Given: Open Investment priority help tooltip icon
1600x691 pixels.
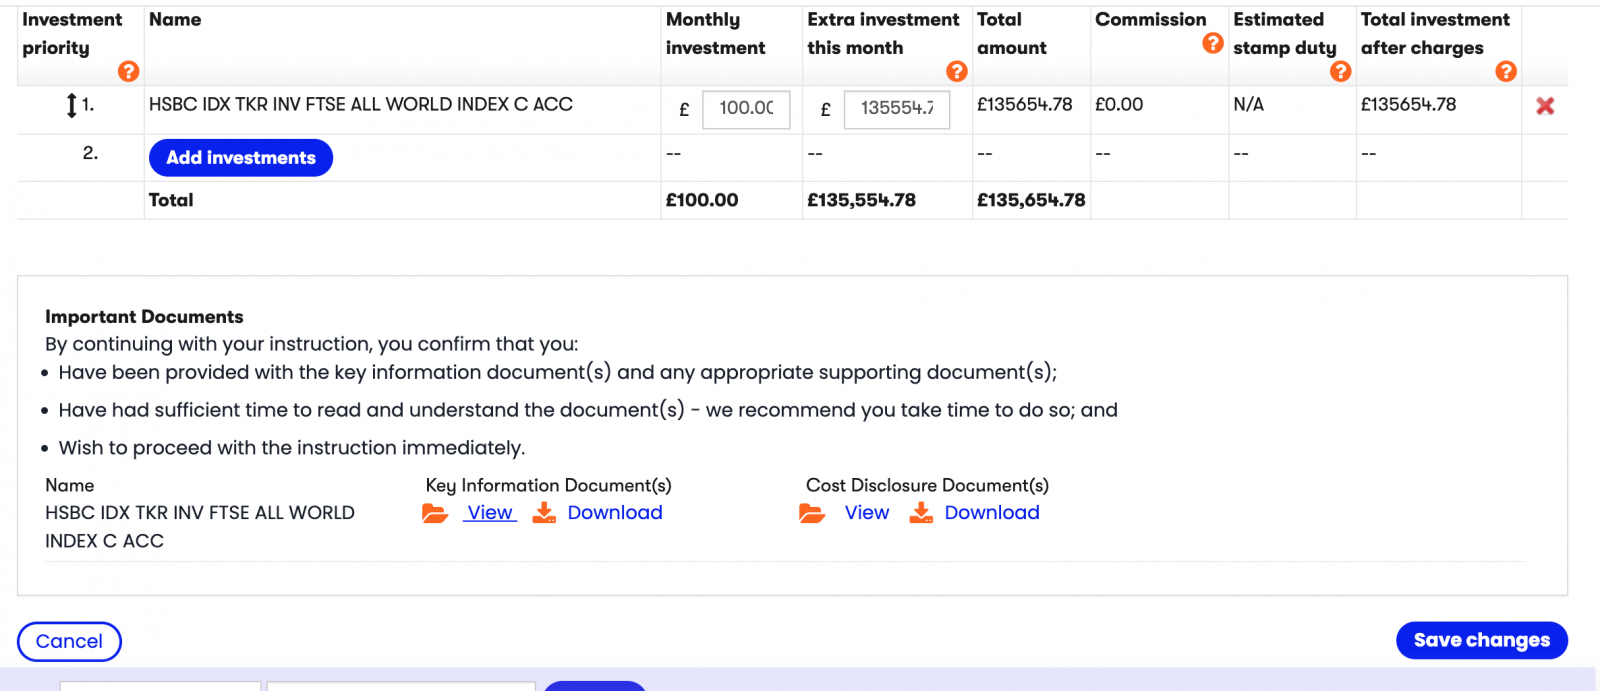Looking at the screenshot, I should tap(128, 71).
